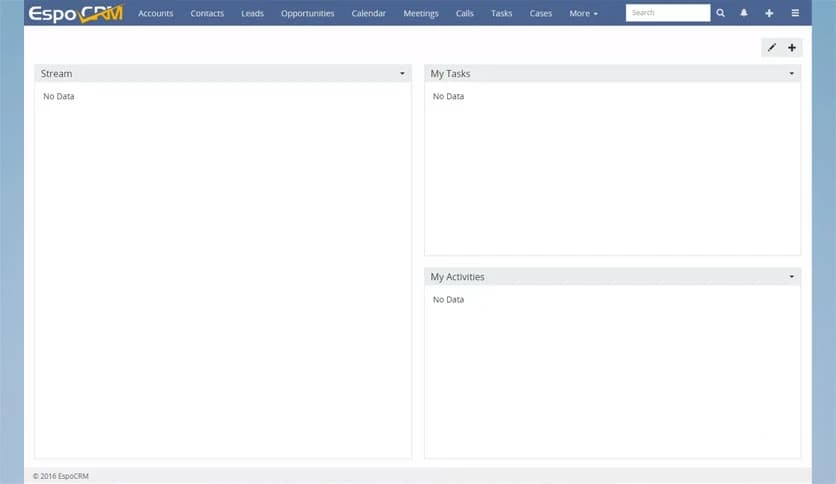This screenshot has width=836, height=484.
Task: Open the Meetings tab
Action: [x=421, y=13]
